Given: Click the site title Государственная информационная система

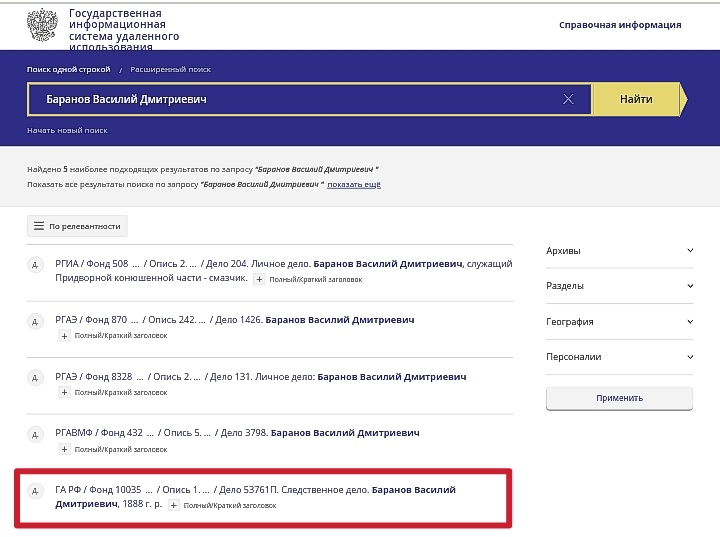Looking at the screenshot, I should point(124,30).
